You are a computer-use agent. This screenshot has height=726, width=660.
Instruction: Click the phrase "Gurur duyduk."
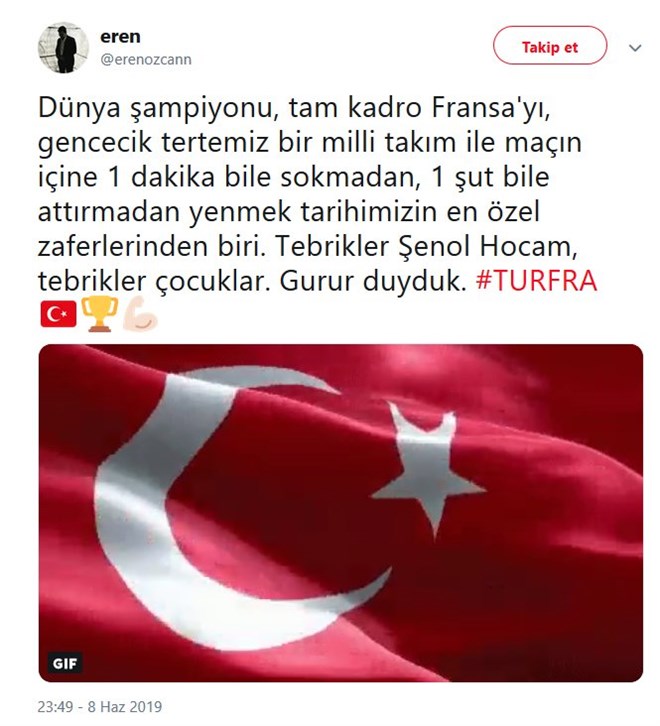(x=373, y=281)
